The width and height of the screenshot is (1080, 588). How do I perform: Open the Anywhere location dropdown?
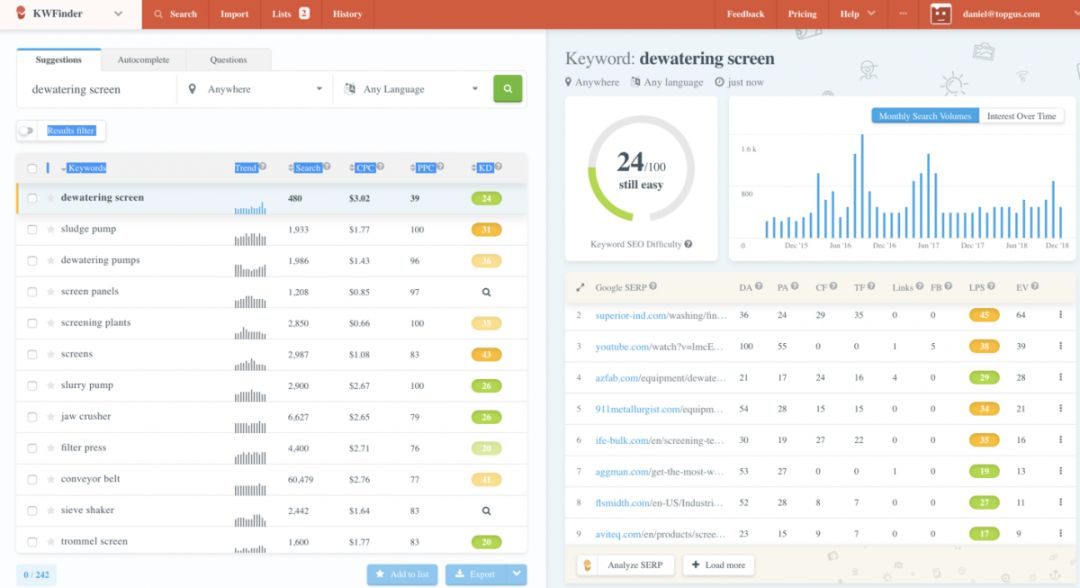(x=256, y=89)
